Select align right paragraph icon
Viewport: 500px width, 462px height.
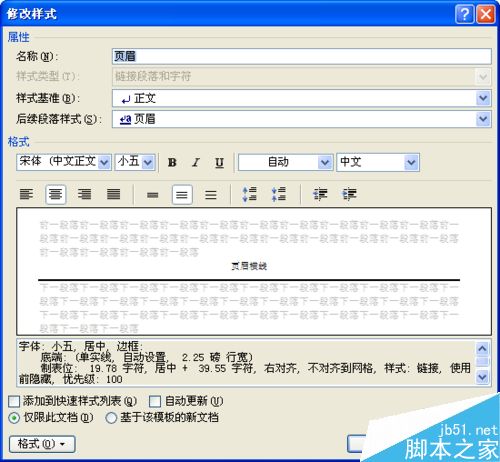coord(84,194)
